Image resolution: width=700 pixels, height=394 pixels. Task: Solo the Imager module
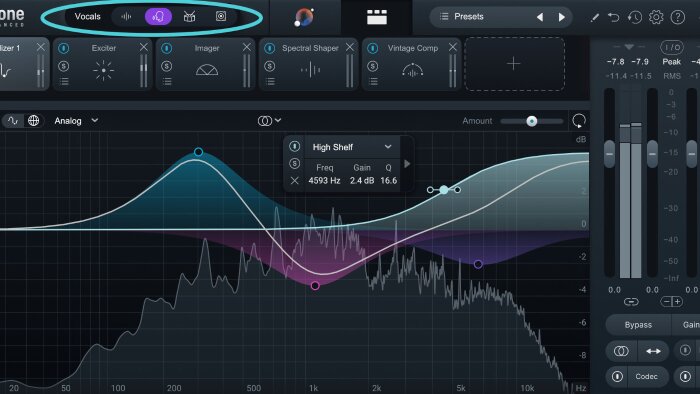point(167,66)
